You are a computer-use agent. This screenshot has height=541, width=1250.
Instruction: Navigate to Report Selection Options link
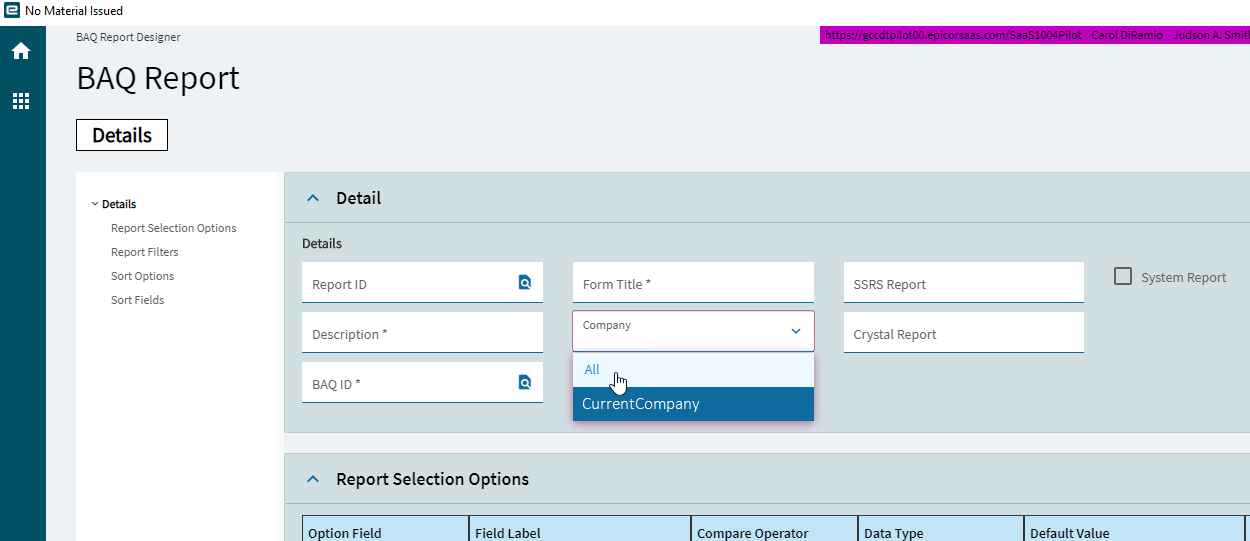173,228
